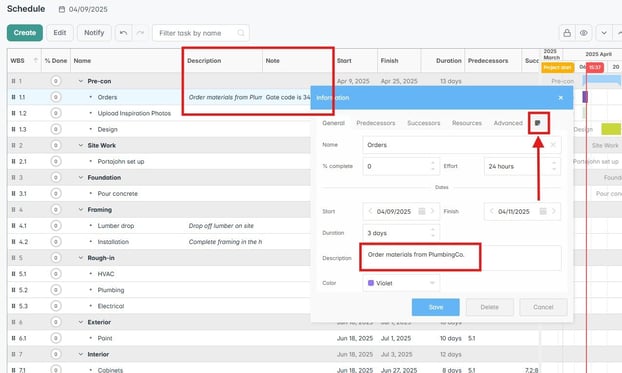The image size is (622, 373).
Task: Click the Effort spinner arrows
Action: point(554,166)
